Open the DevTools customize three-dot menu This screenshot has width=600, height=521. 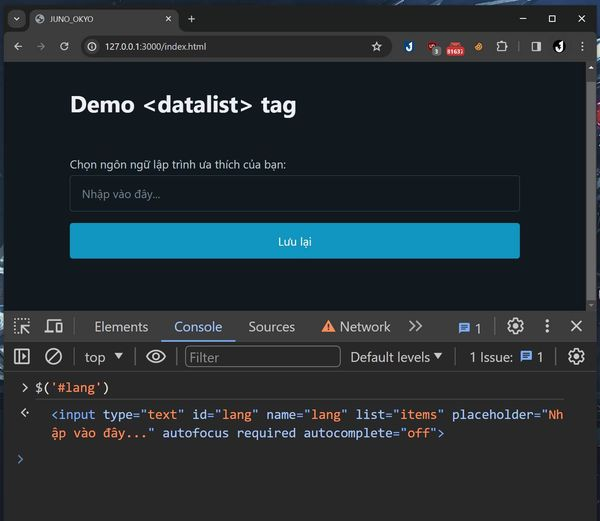point(547,326)
